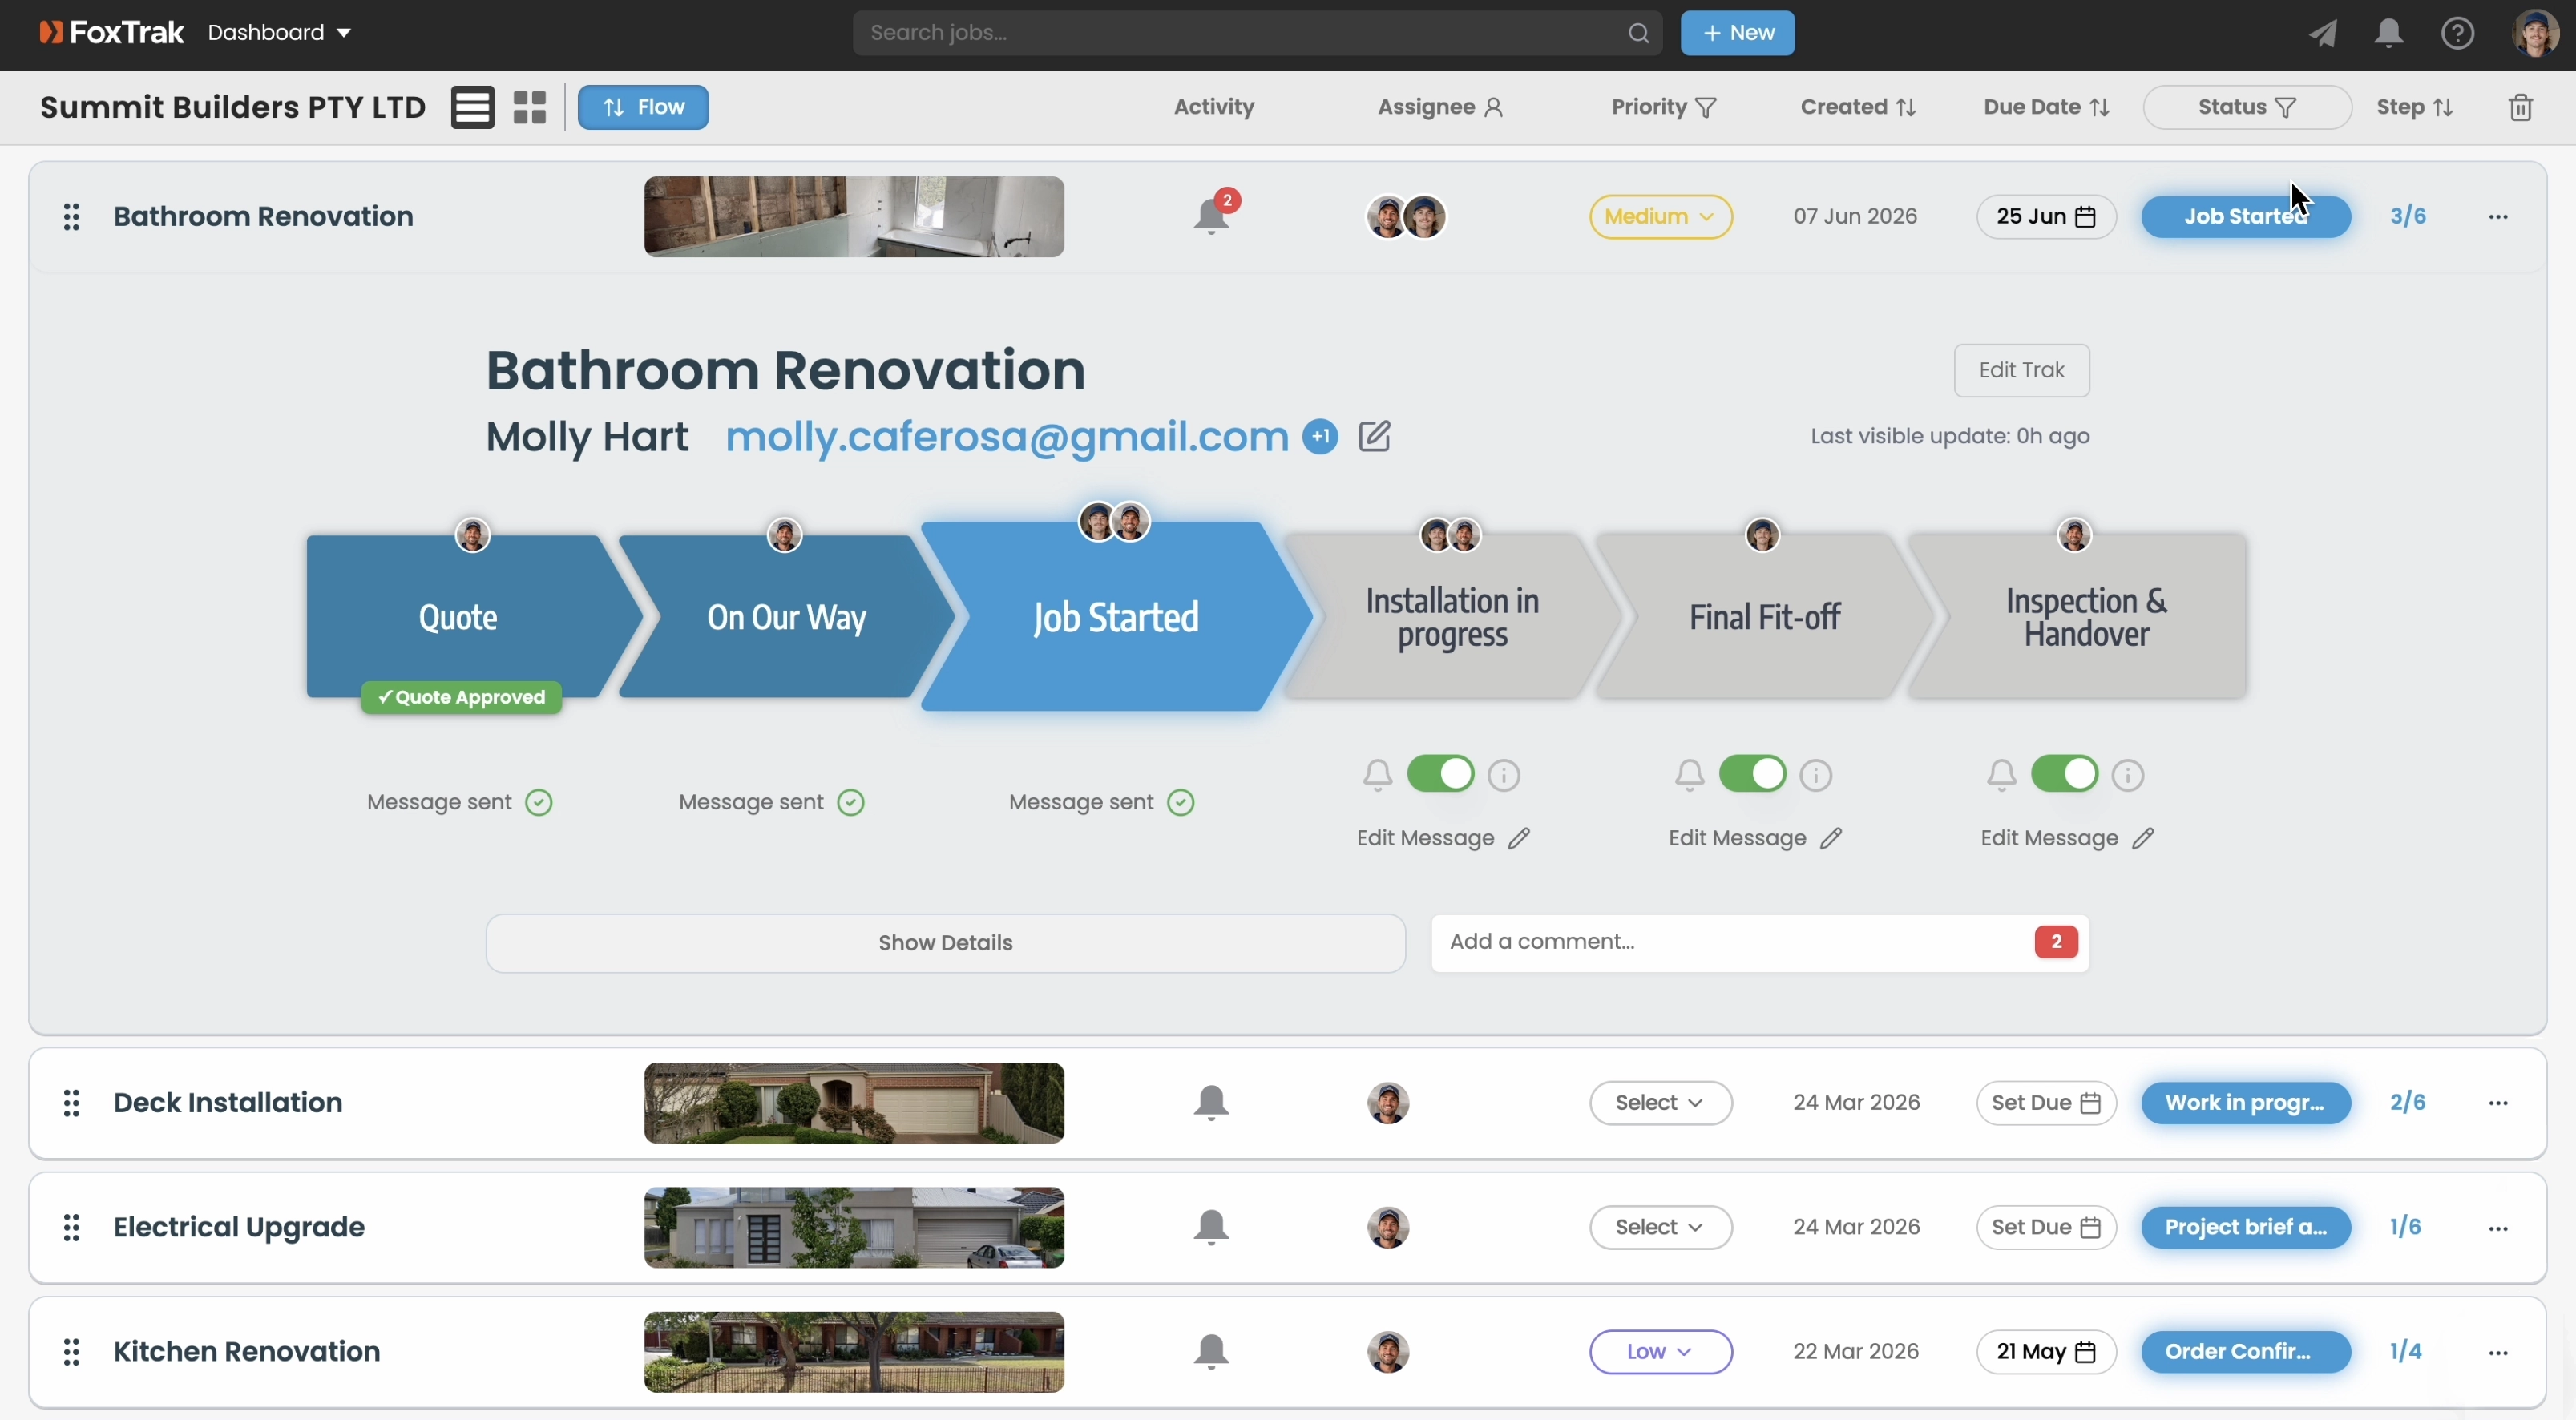Open Dashboard dropdown menu
The height and width of the screenshot is (1420, 2576).
pyautogui.click(x=279, y=33)
